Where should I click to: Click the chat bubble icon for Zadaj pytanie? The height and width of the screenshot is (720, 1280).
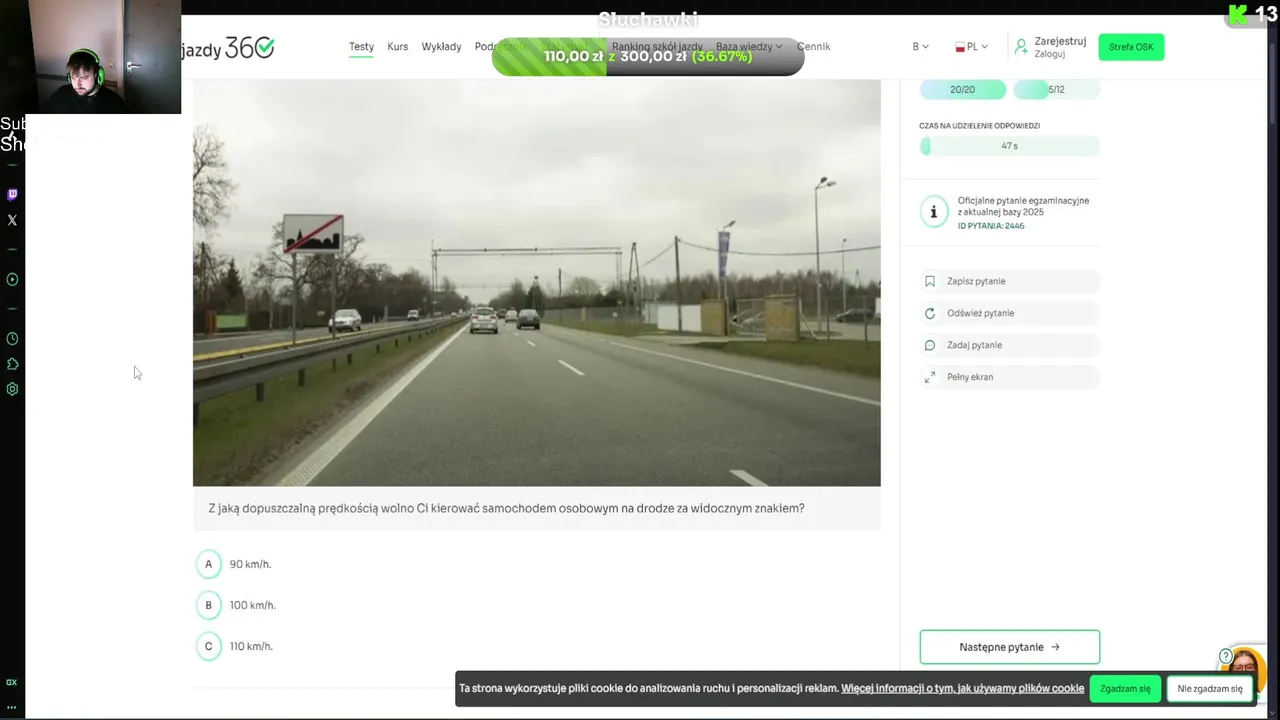(930, 345)
